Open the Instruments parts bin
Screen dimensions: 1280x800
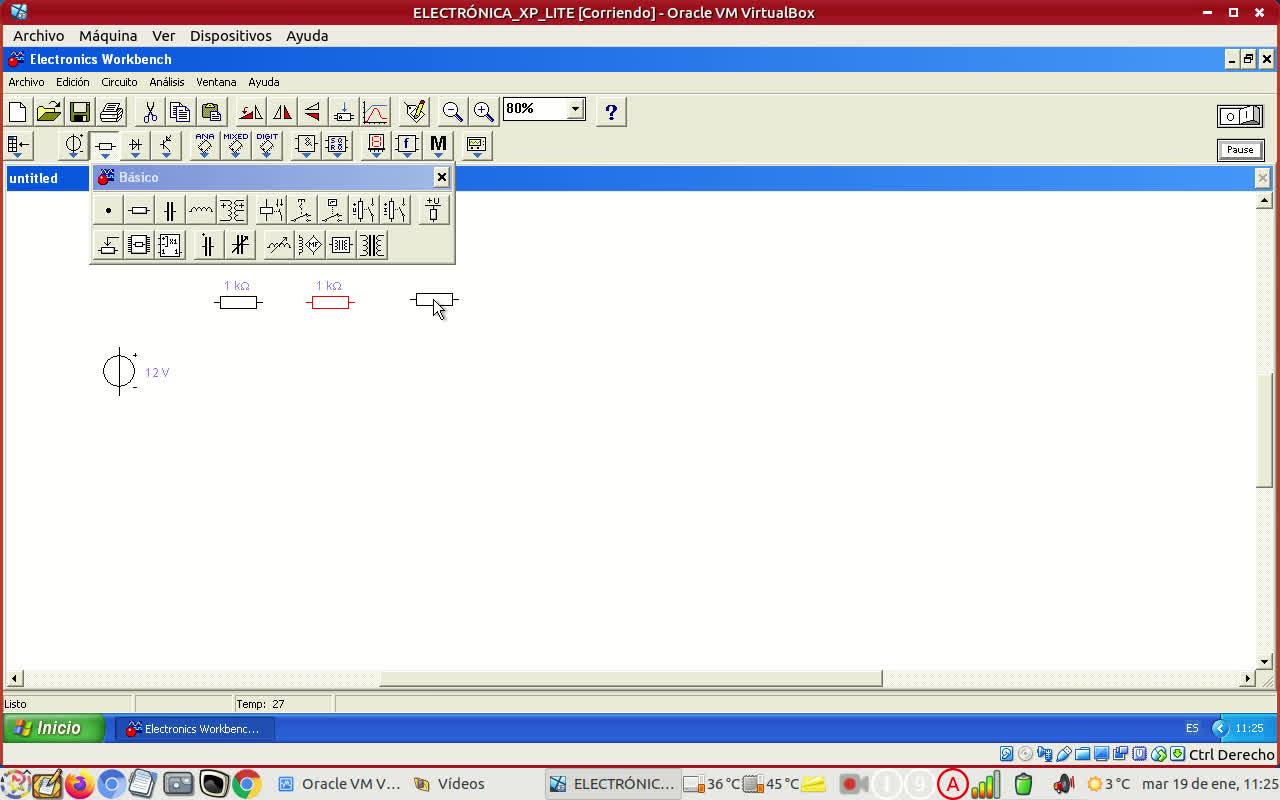477,146
